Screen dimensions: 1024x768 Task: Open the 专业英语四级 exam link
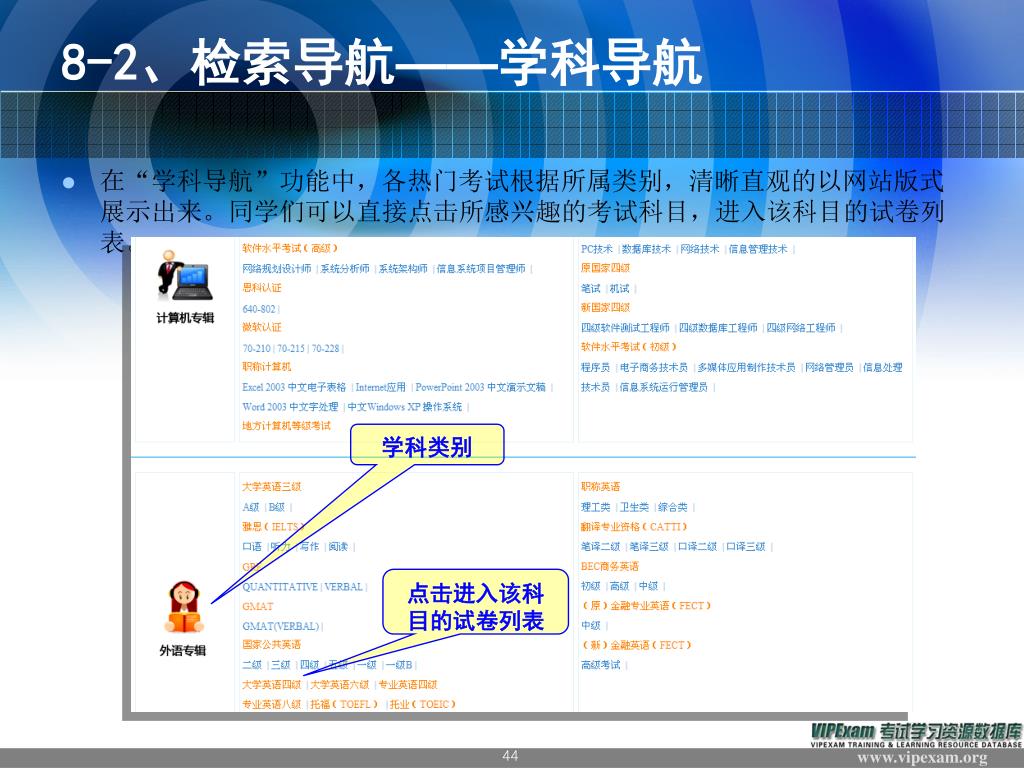408,684
